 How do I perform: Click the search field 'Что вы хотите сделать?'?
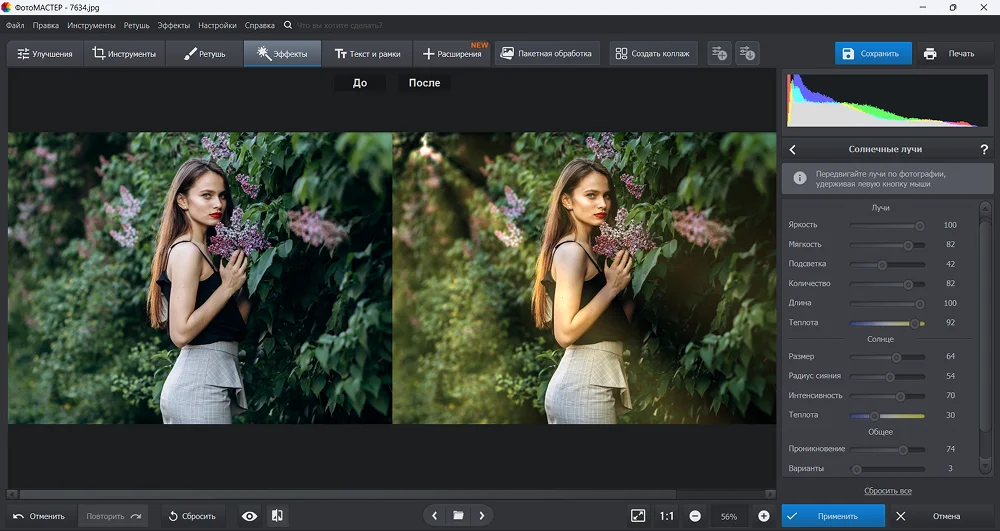tap(340, 25)
